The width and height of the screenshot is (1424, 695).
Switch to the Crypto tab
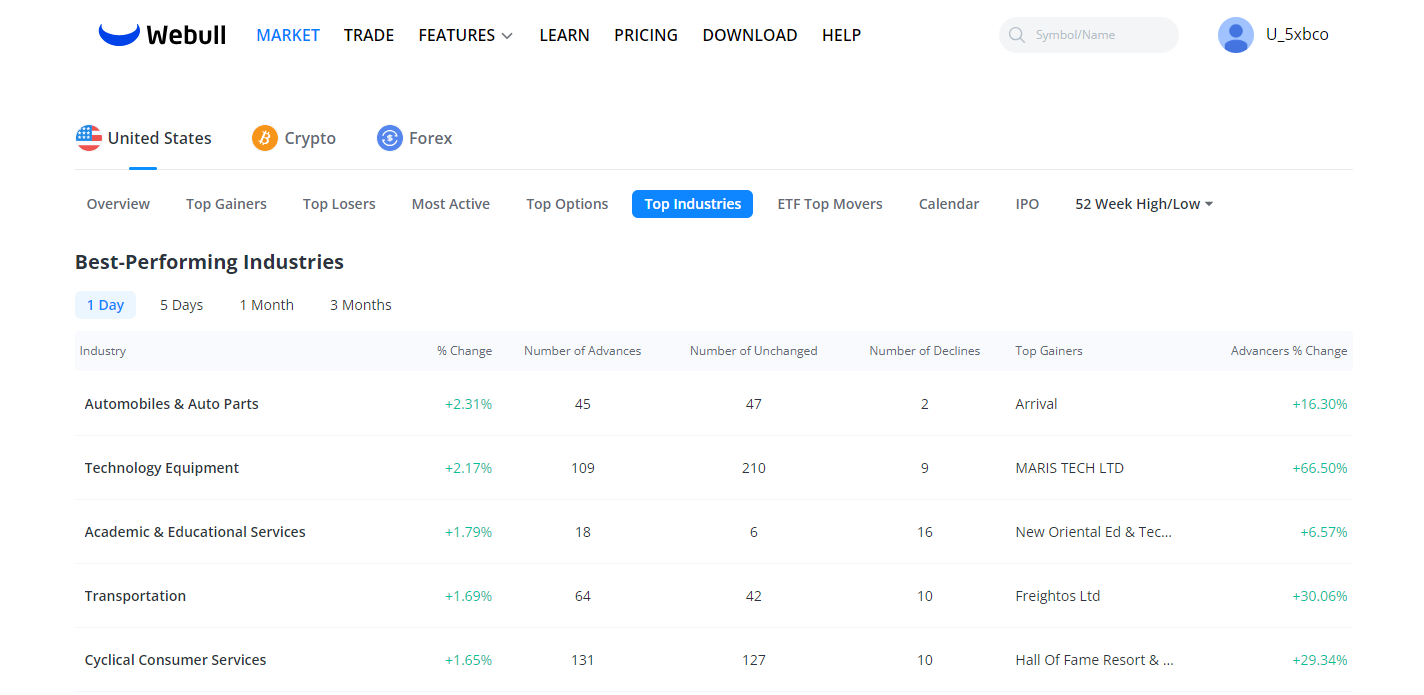tap(294, 138)
